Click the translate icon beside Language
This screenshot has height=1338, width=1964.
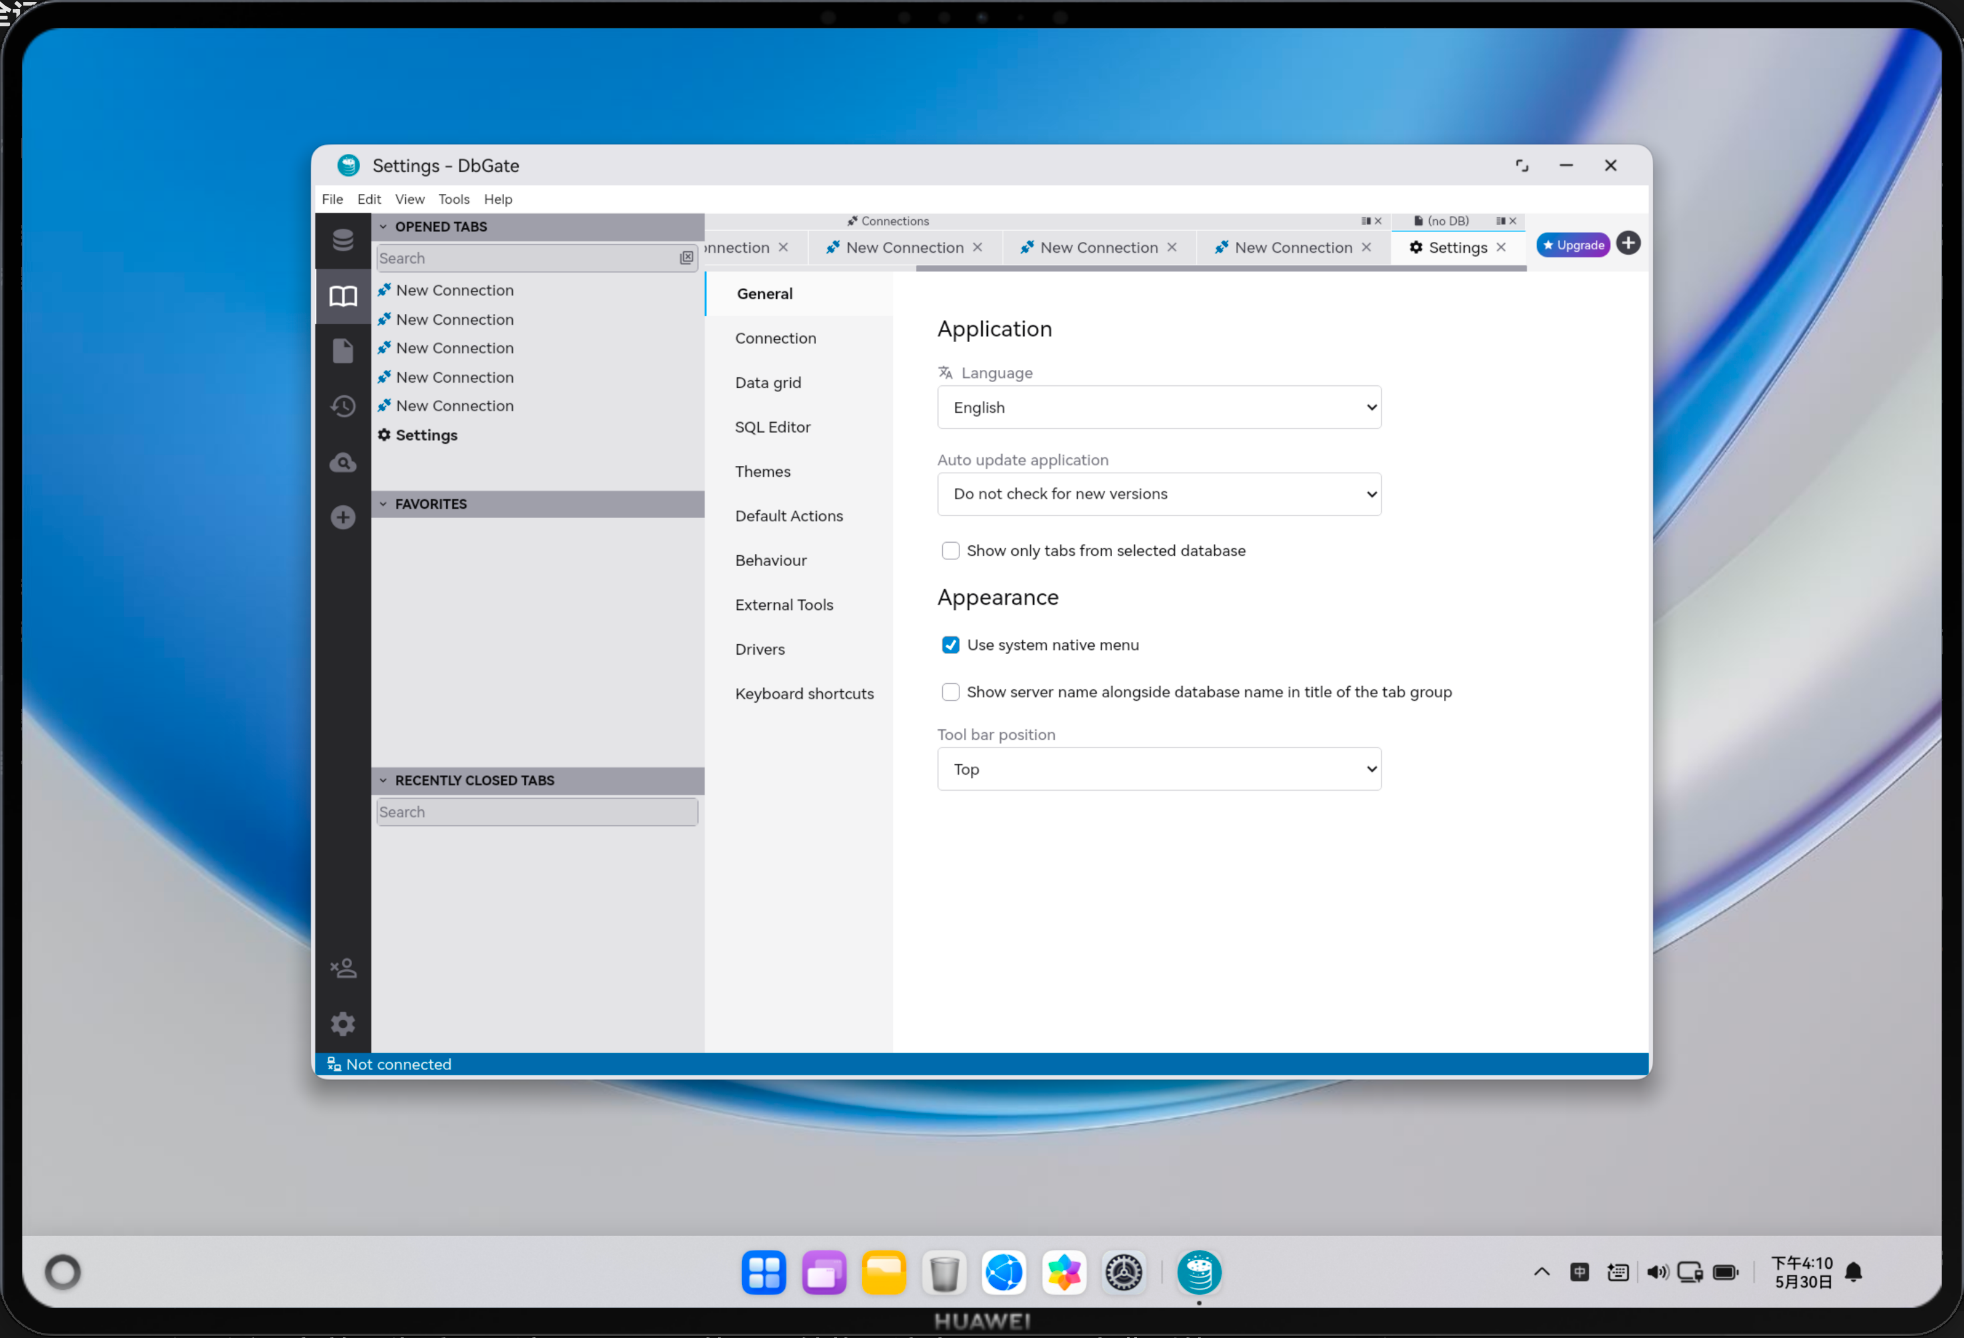[945, 372]
